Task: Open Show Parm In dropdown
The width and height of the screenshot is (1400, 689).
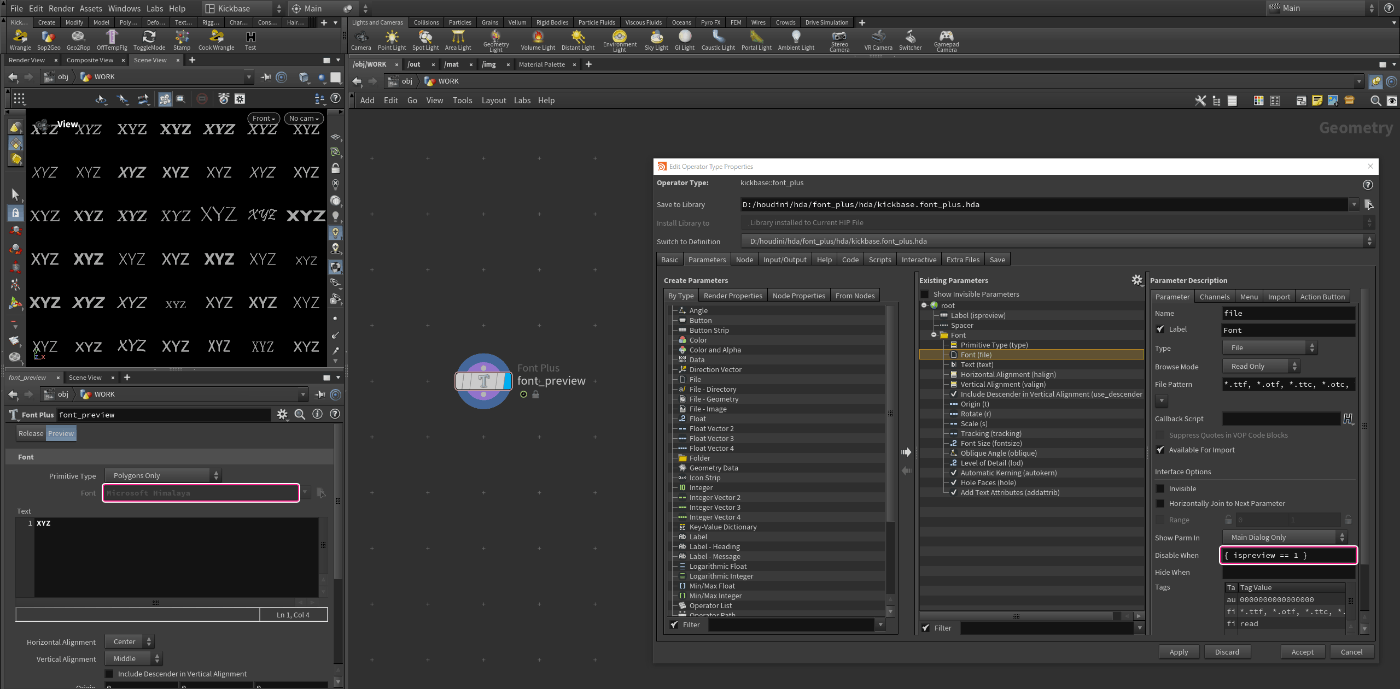Action: tap(1285, 537)
